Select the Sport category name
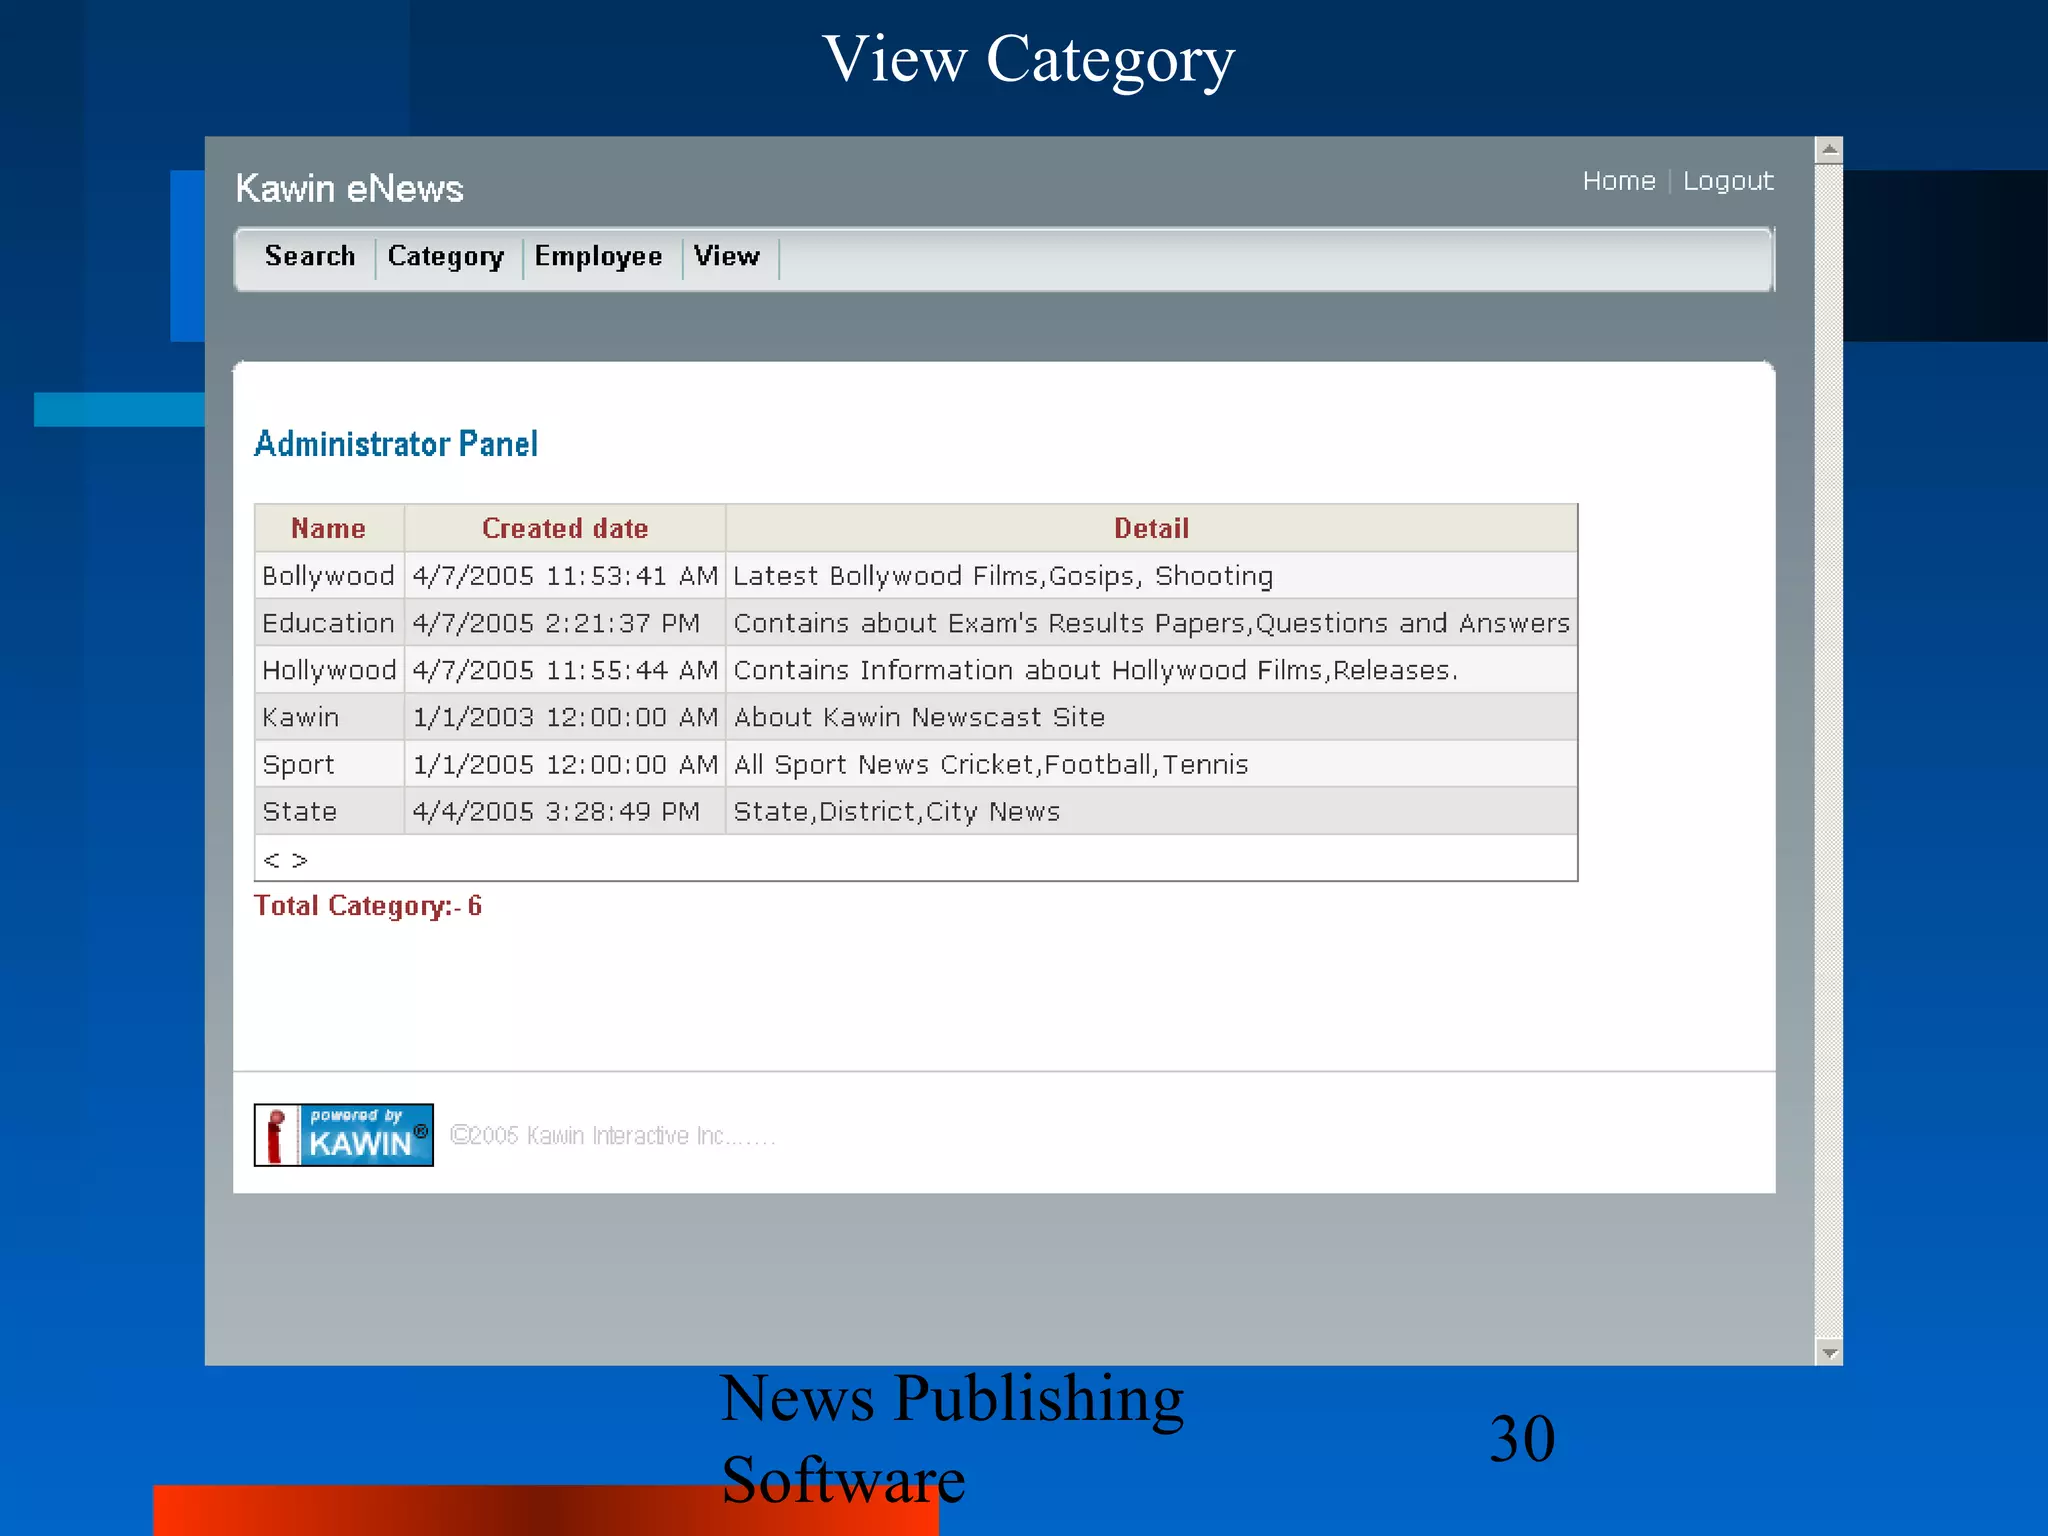Image resolution: width=2048 pixels, height=1536 pixels. (x=298, y=765)
